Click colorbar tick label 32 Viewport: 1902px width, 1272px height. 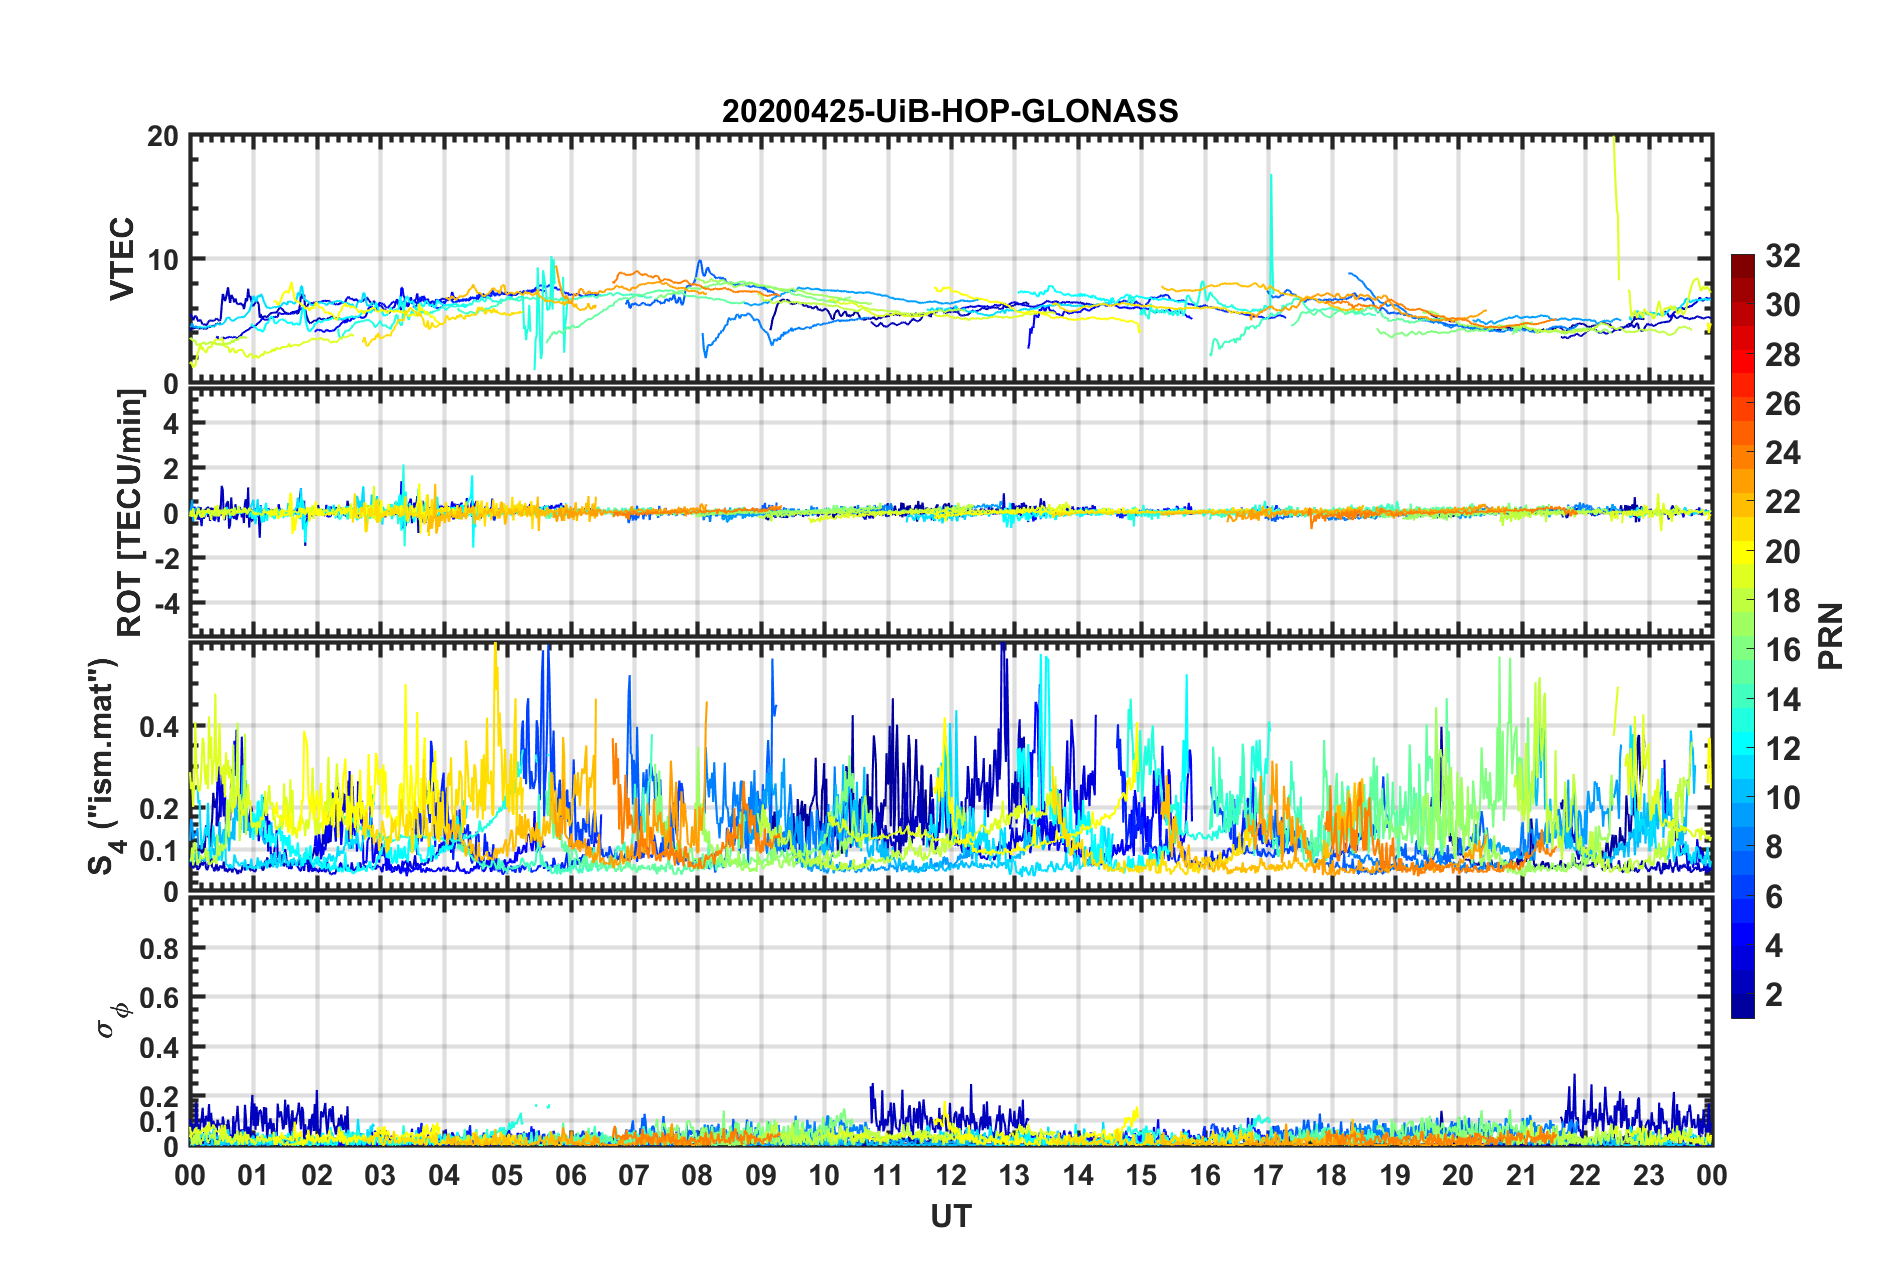pos(1783,256)
